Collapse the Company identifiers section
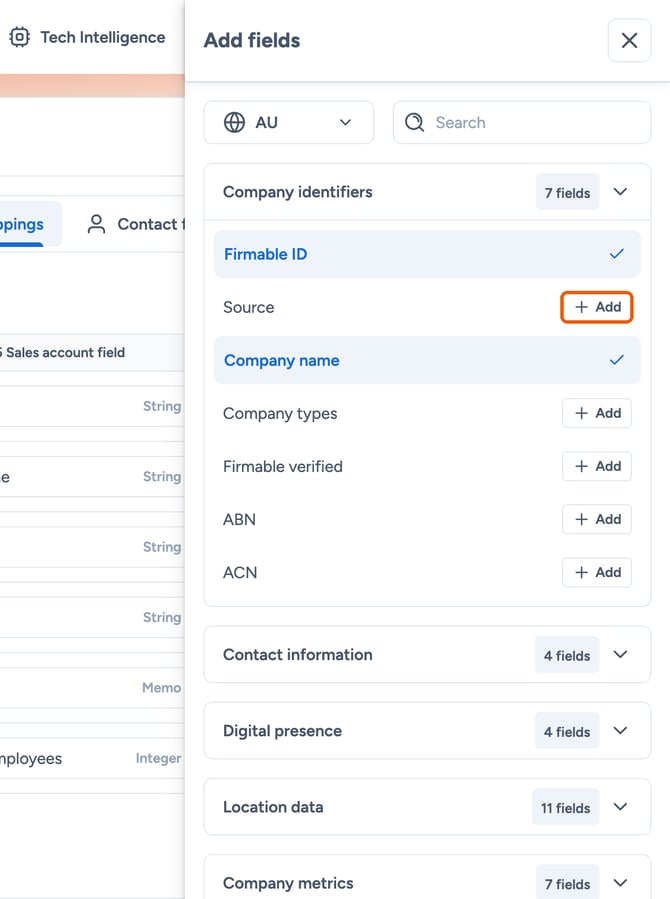Screen dimensions: 670x899 (620, 191)
